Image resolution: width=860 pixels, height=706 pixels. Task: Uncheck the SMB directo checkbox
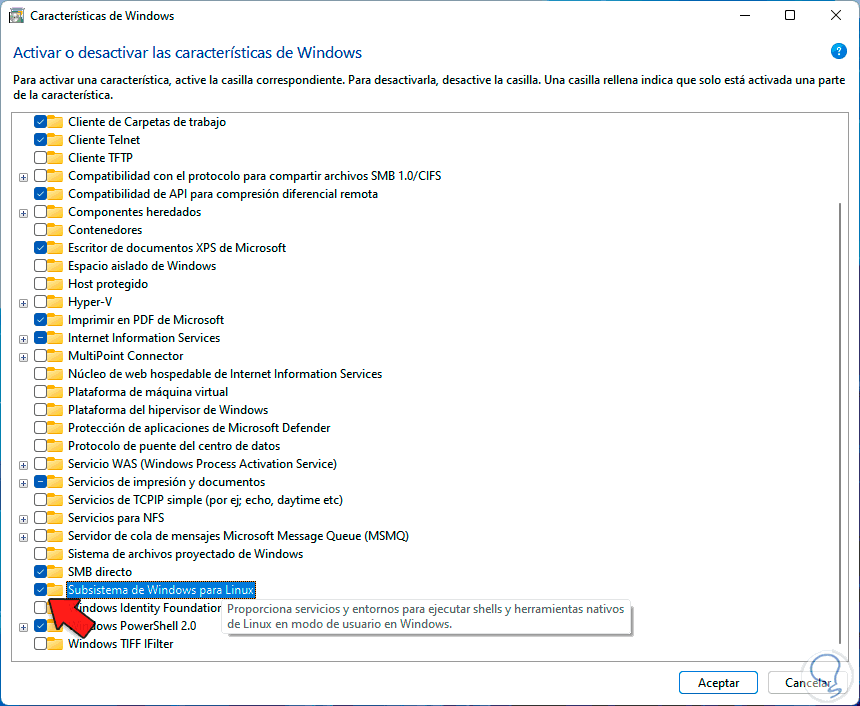(40, 572)
